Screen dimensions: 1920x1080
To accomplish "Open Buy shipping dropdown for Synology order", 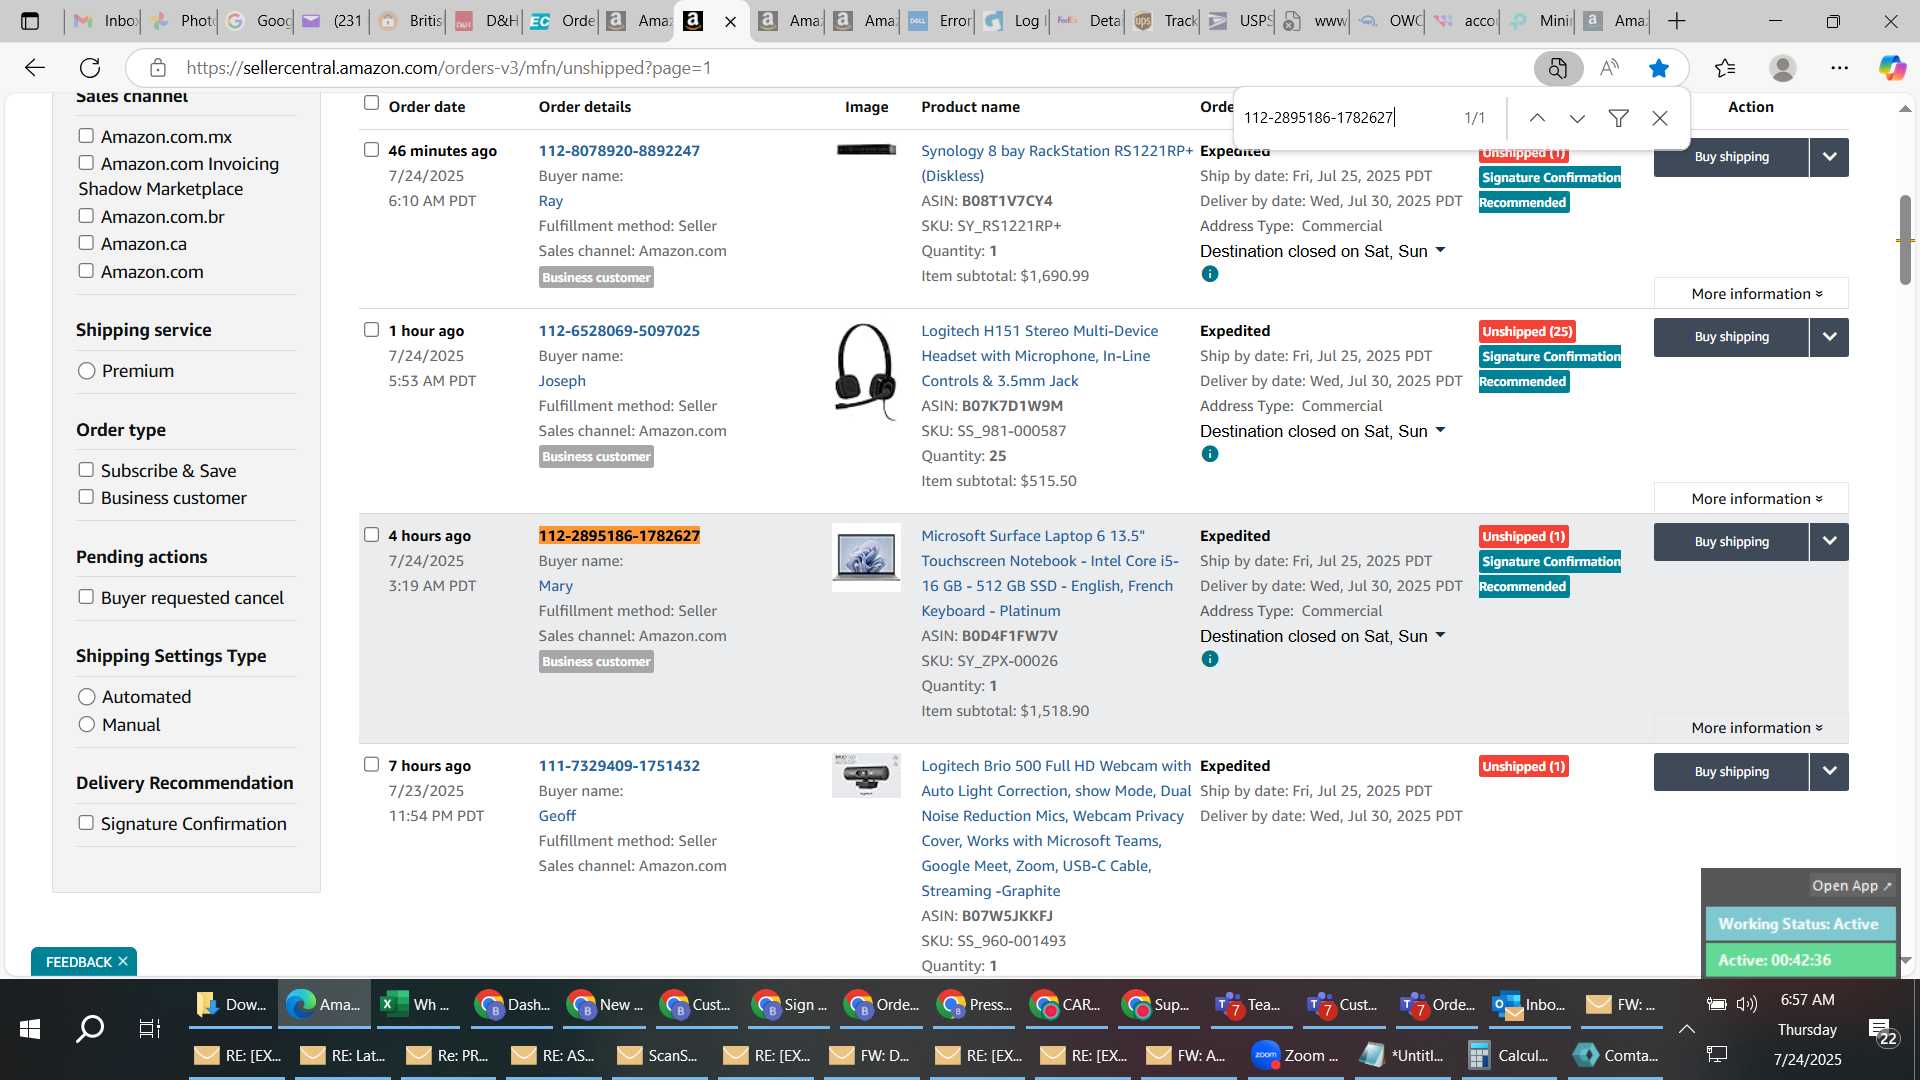I will pos(1829,157).
